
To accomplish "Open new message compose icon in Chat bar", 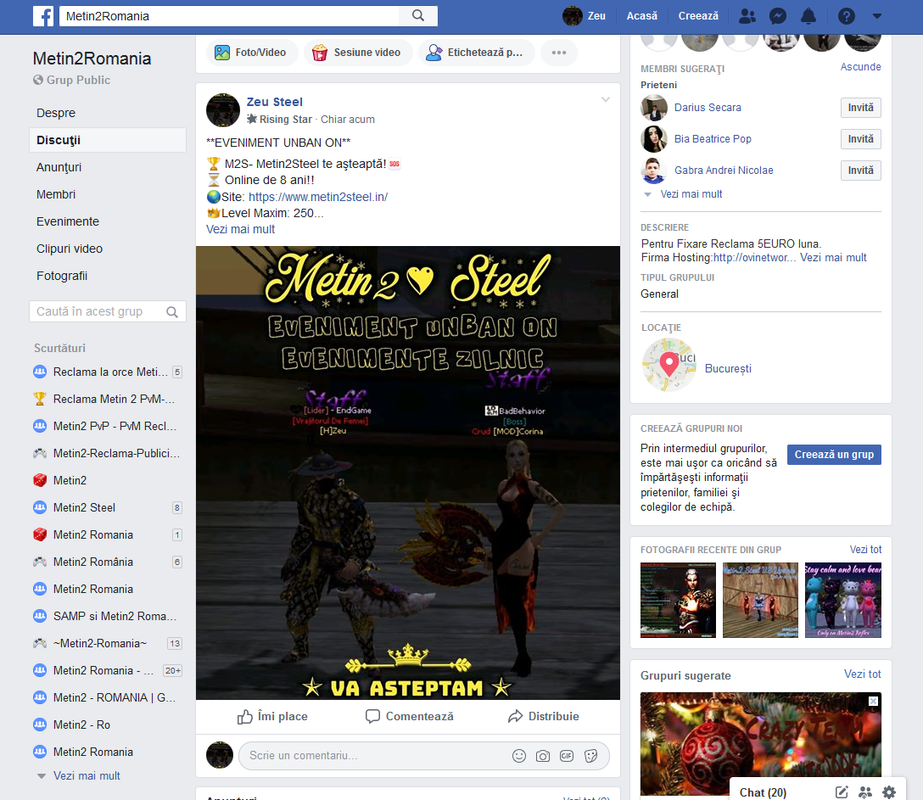I will 842,792.
